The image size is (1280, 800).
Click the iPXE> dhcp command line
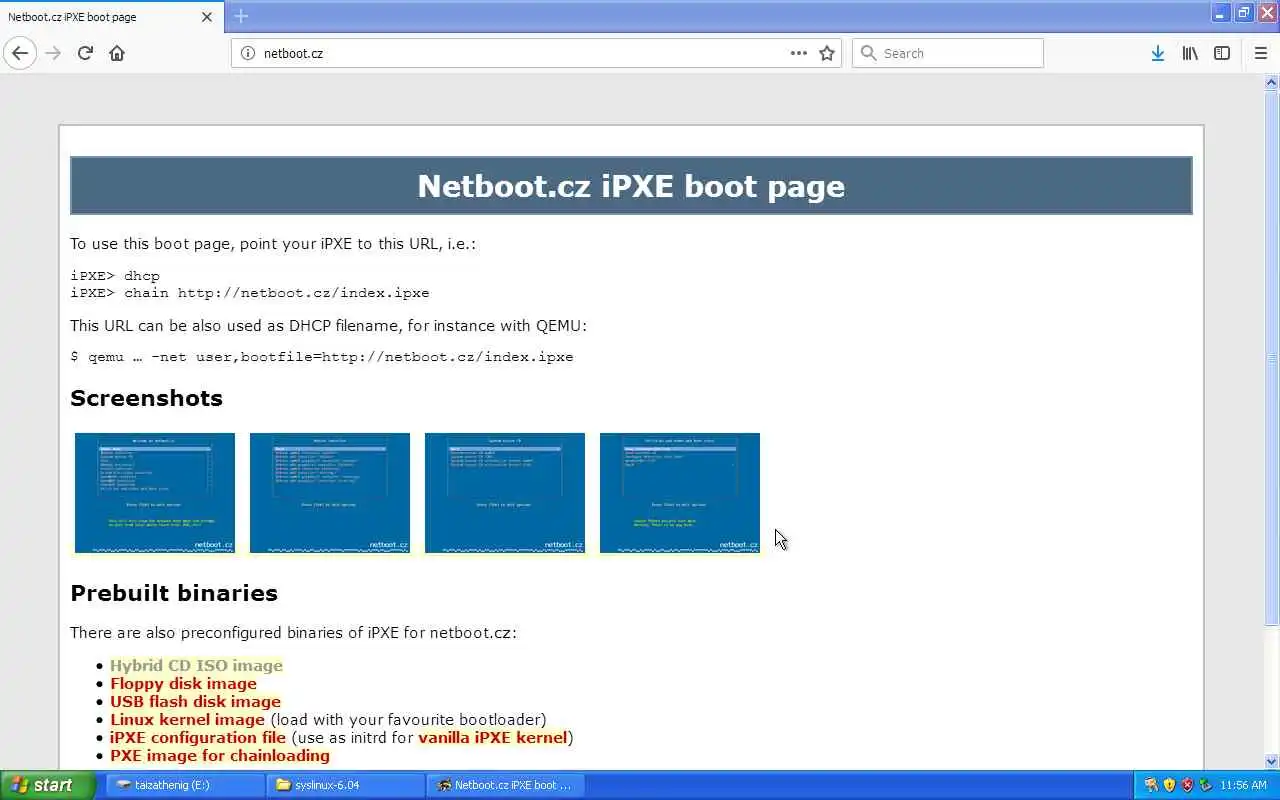click(x=115, y=275)
